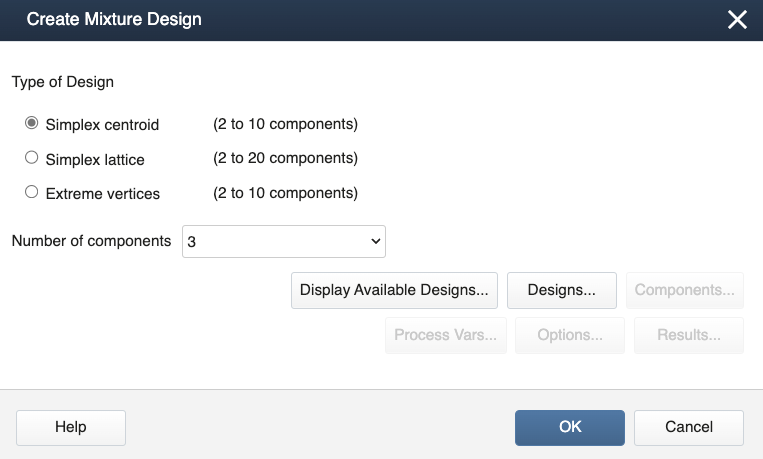Screen dimensions: 763x459
Task: Open the Designs... sub-dialog
Action: pos(562,290)
